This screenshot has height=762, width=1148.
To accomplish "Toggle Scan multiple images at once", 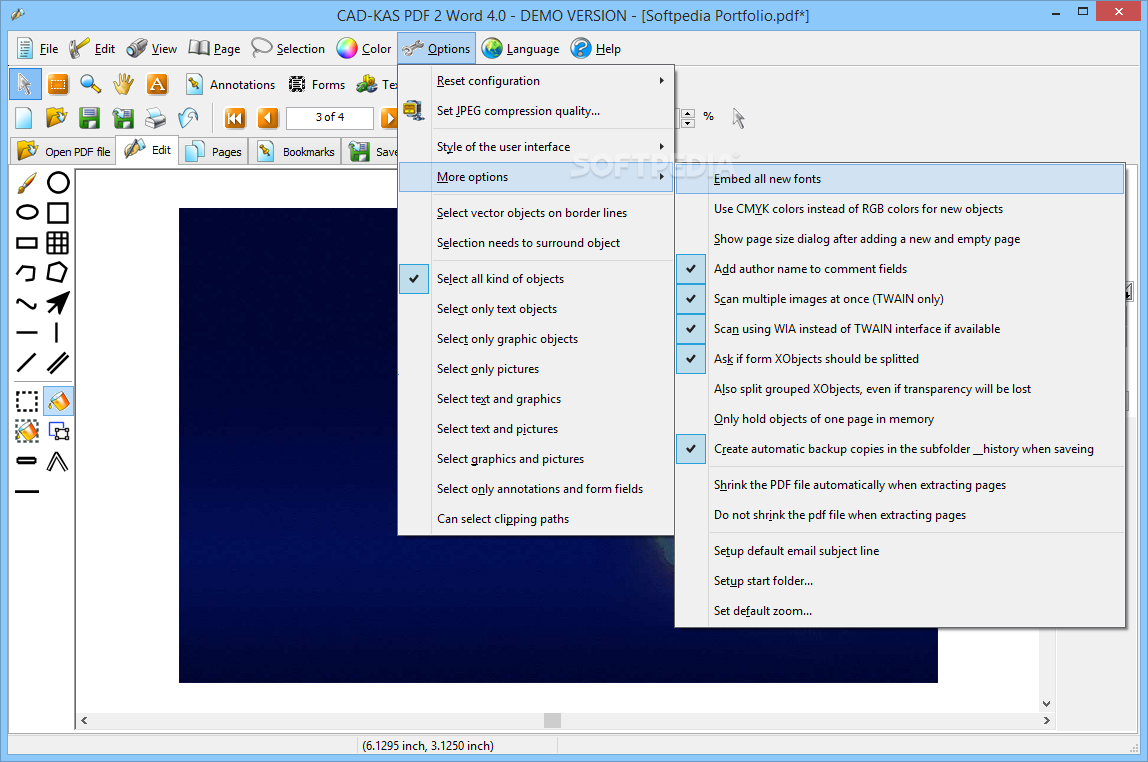I will point(900,299).
